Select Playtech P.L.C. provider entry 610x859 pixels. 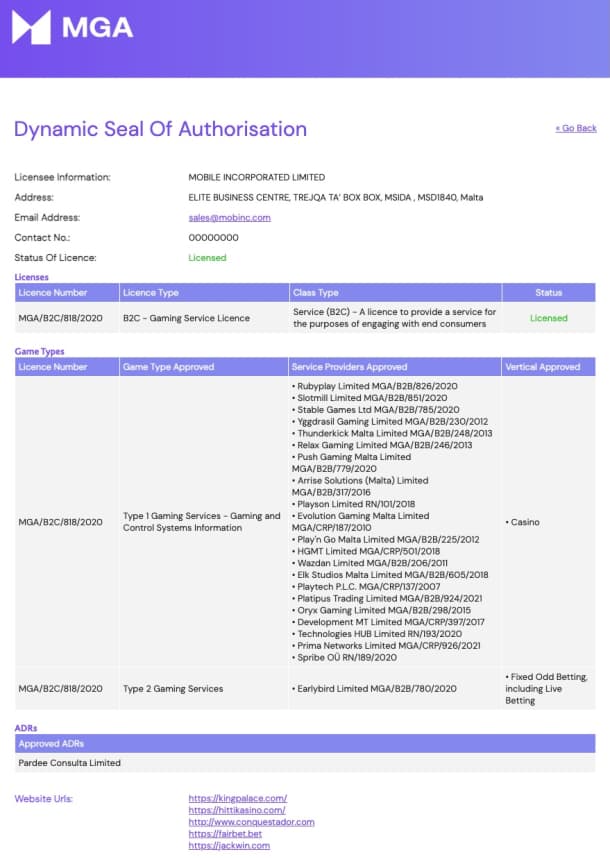tap(366, 587)
